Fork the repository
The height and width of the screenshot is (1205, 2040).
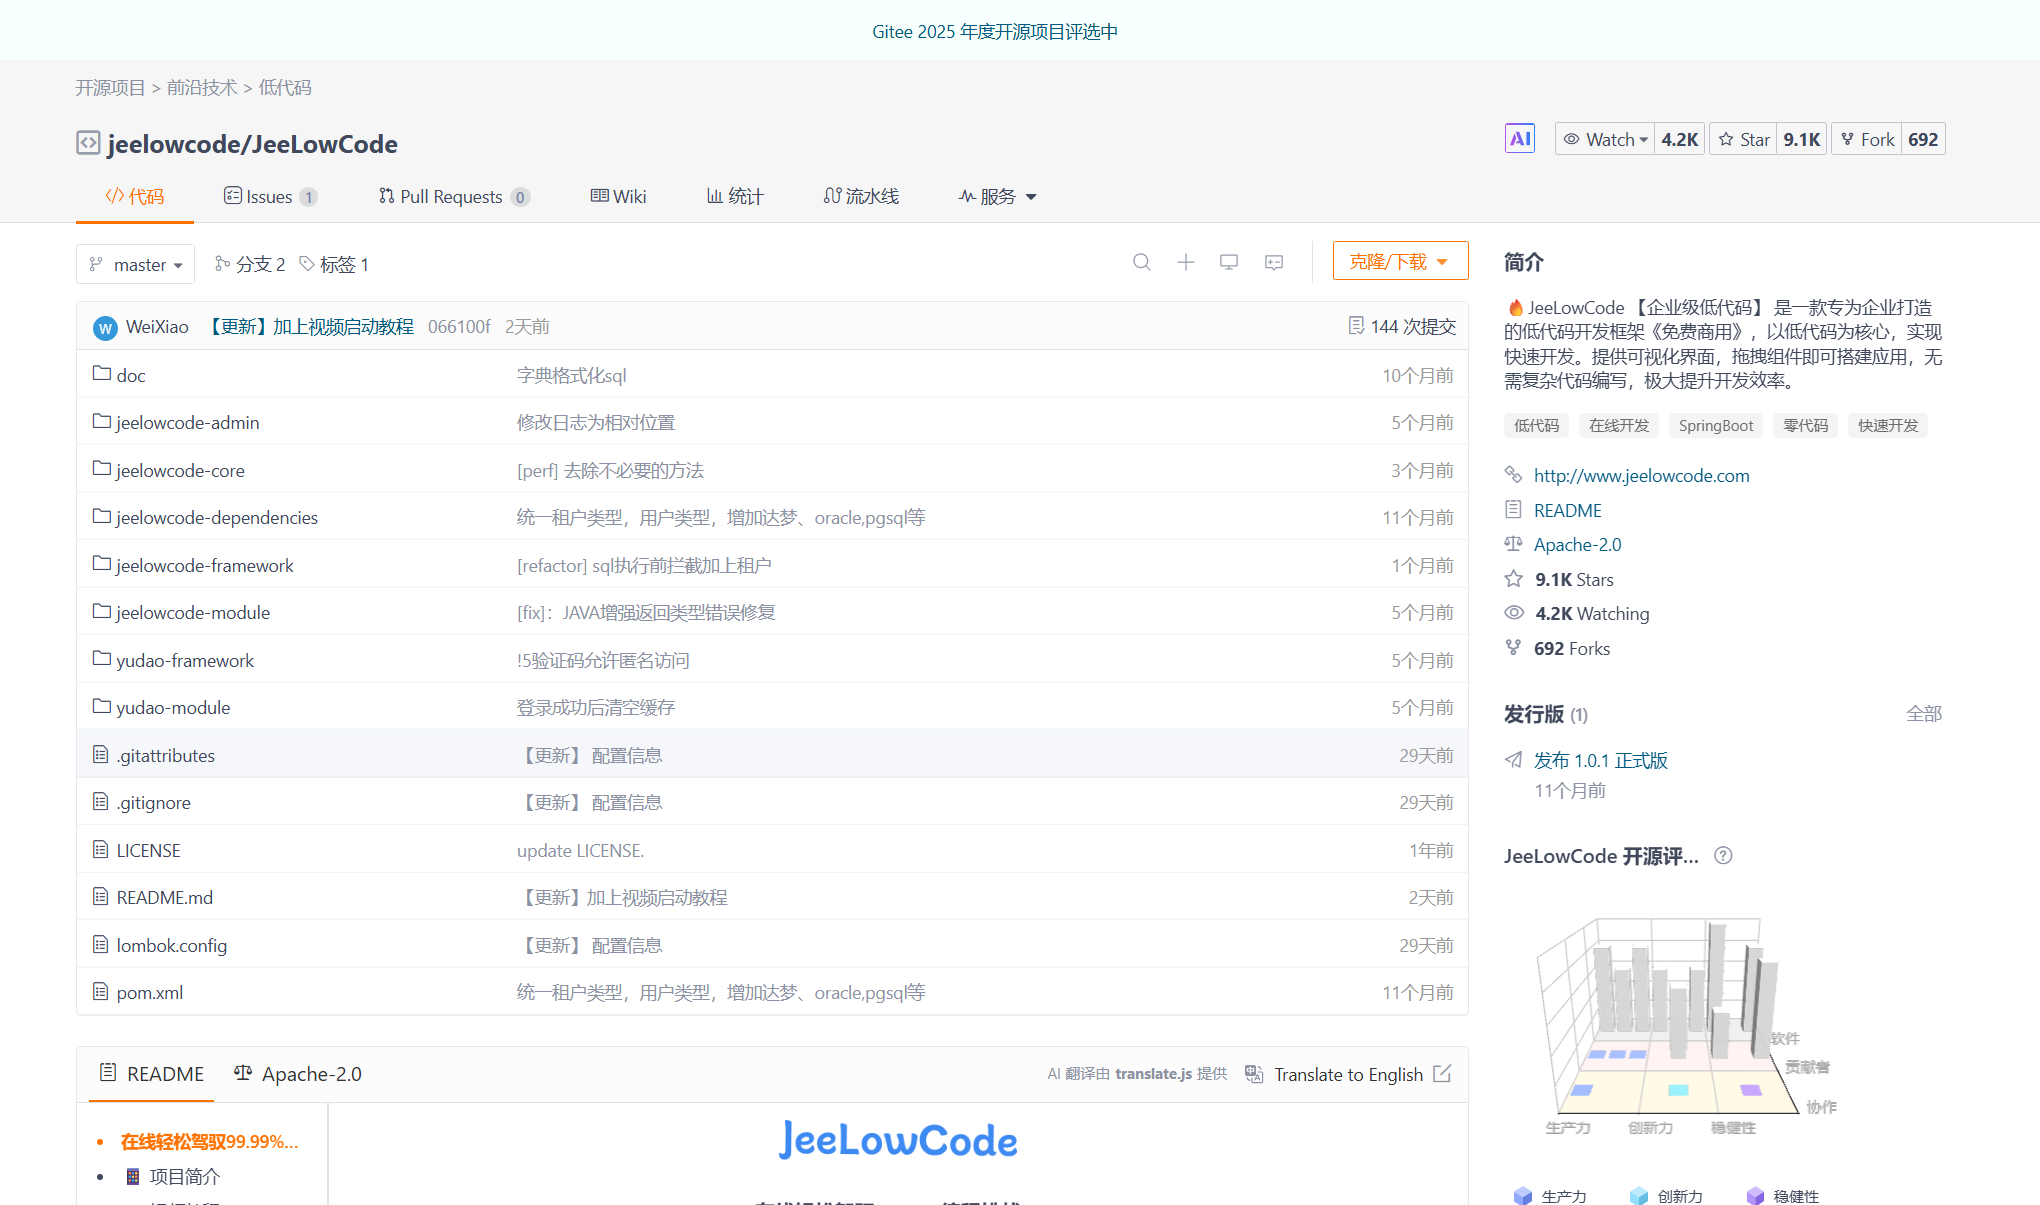tap(1866, 138)
